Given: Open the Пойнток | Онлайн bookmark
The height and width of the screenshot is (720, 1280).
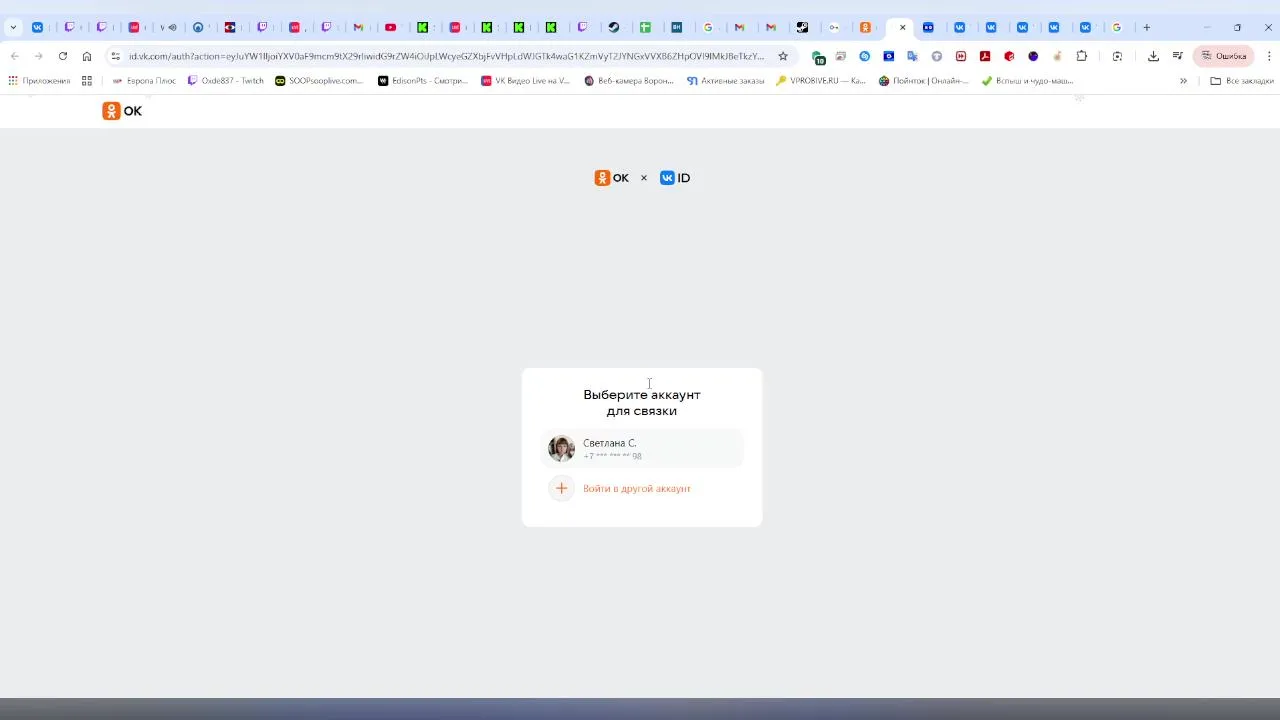Looking at the screenshot, I should (924, 81).
